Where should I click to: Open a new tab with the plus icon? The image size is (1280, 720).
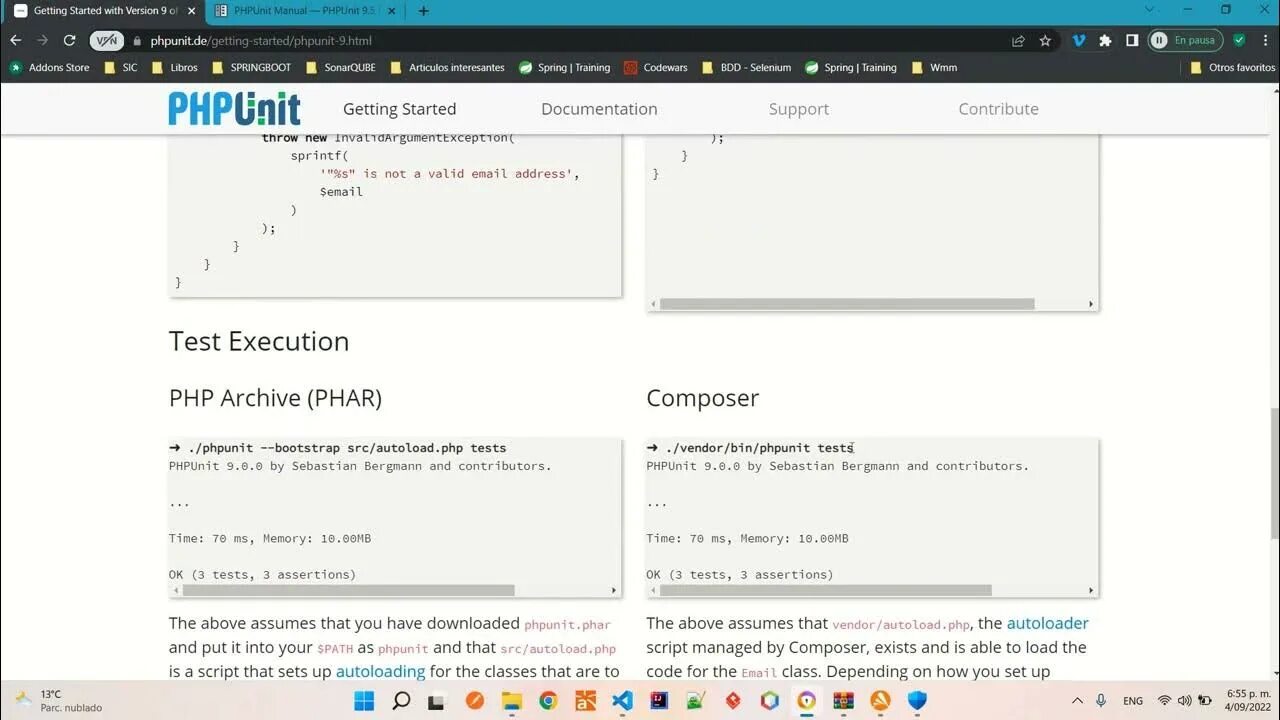424,11
